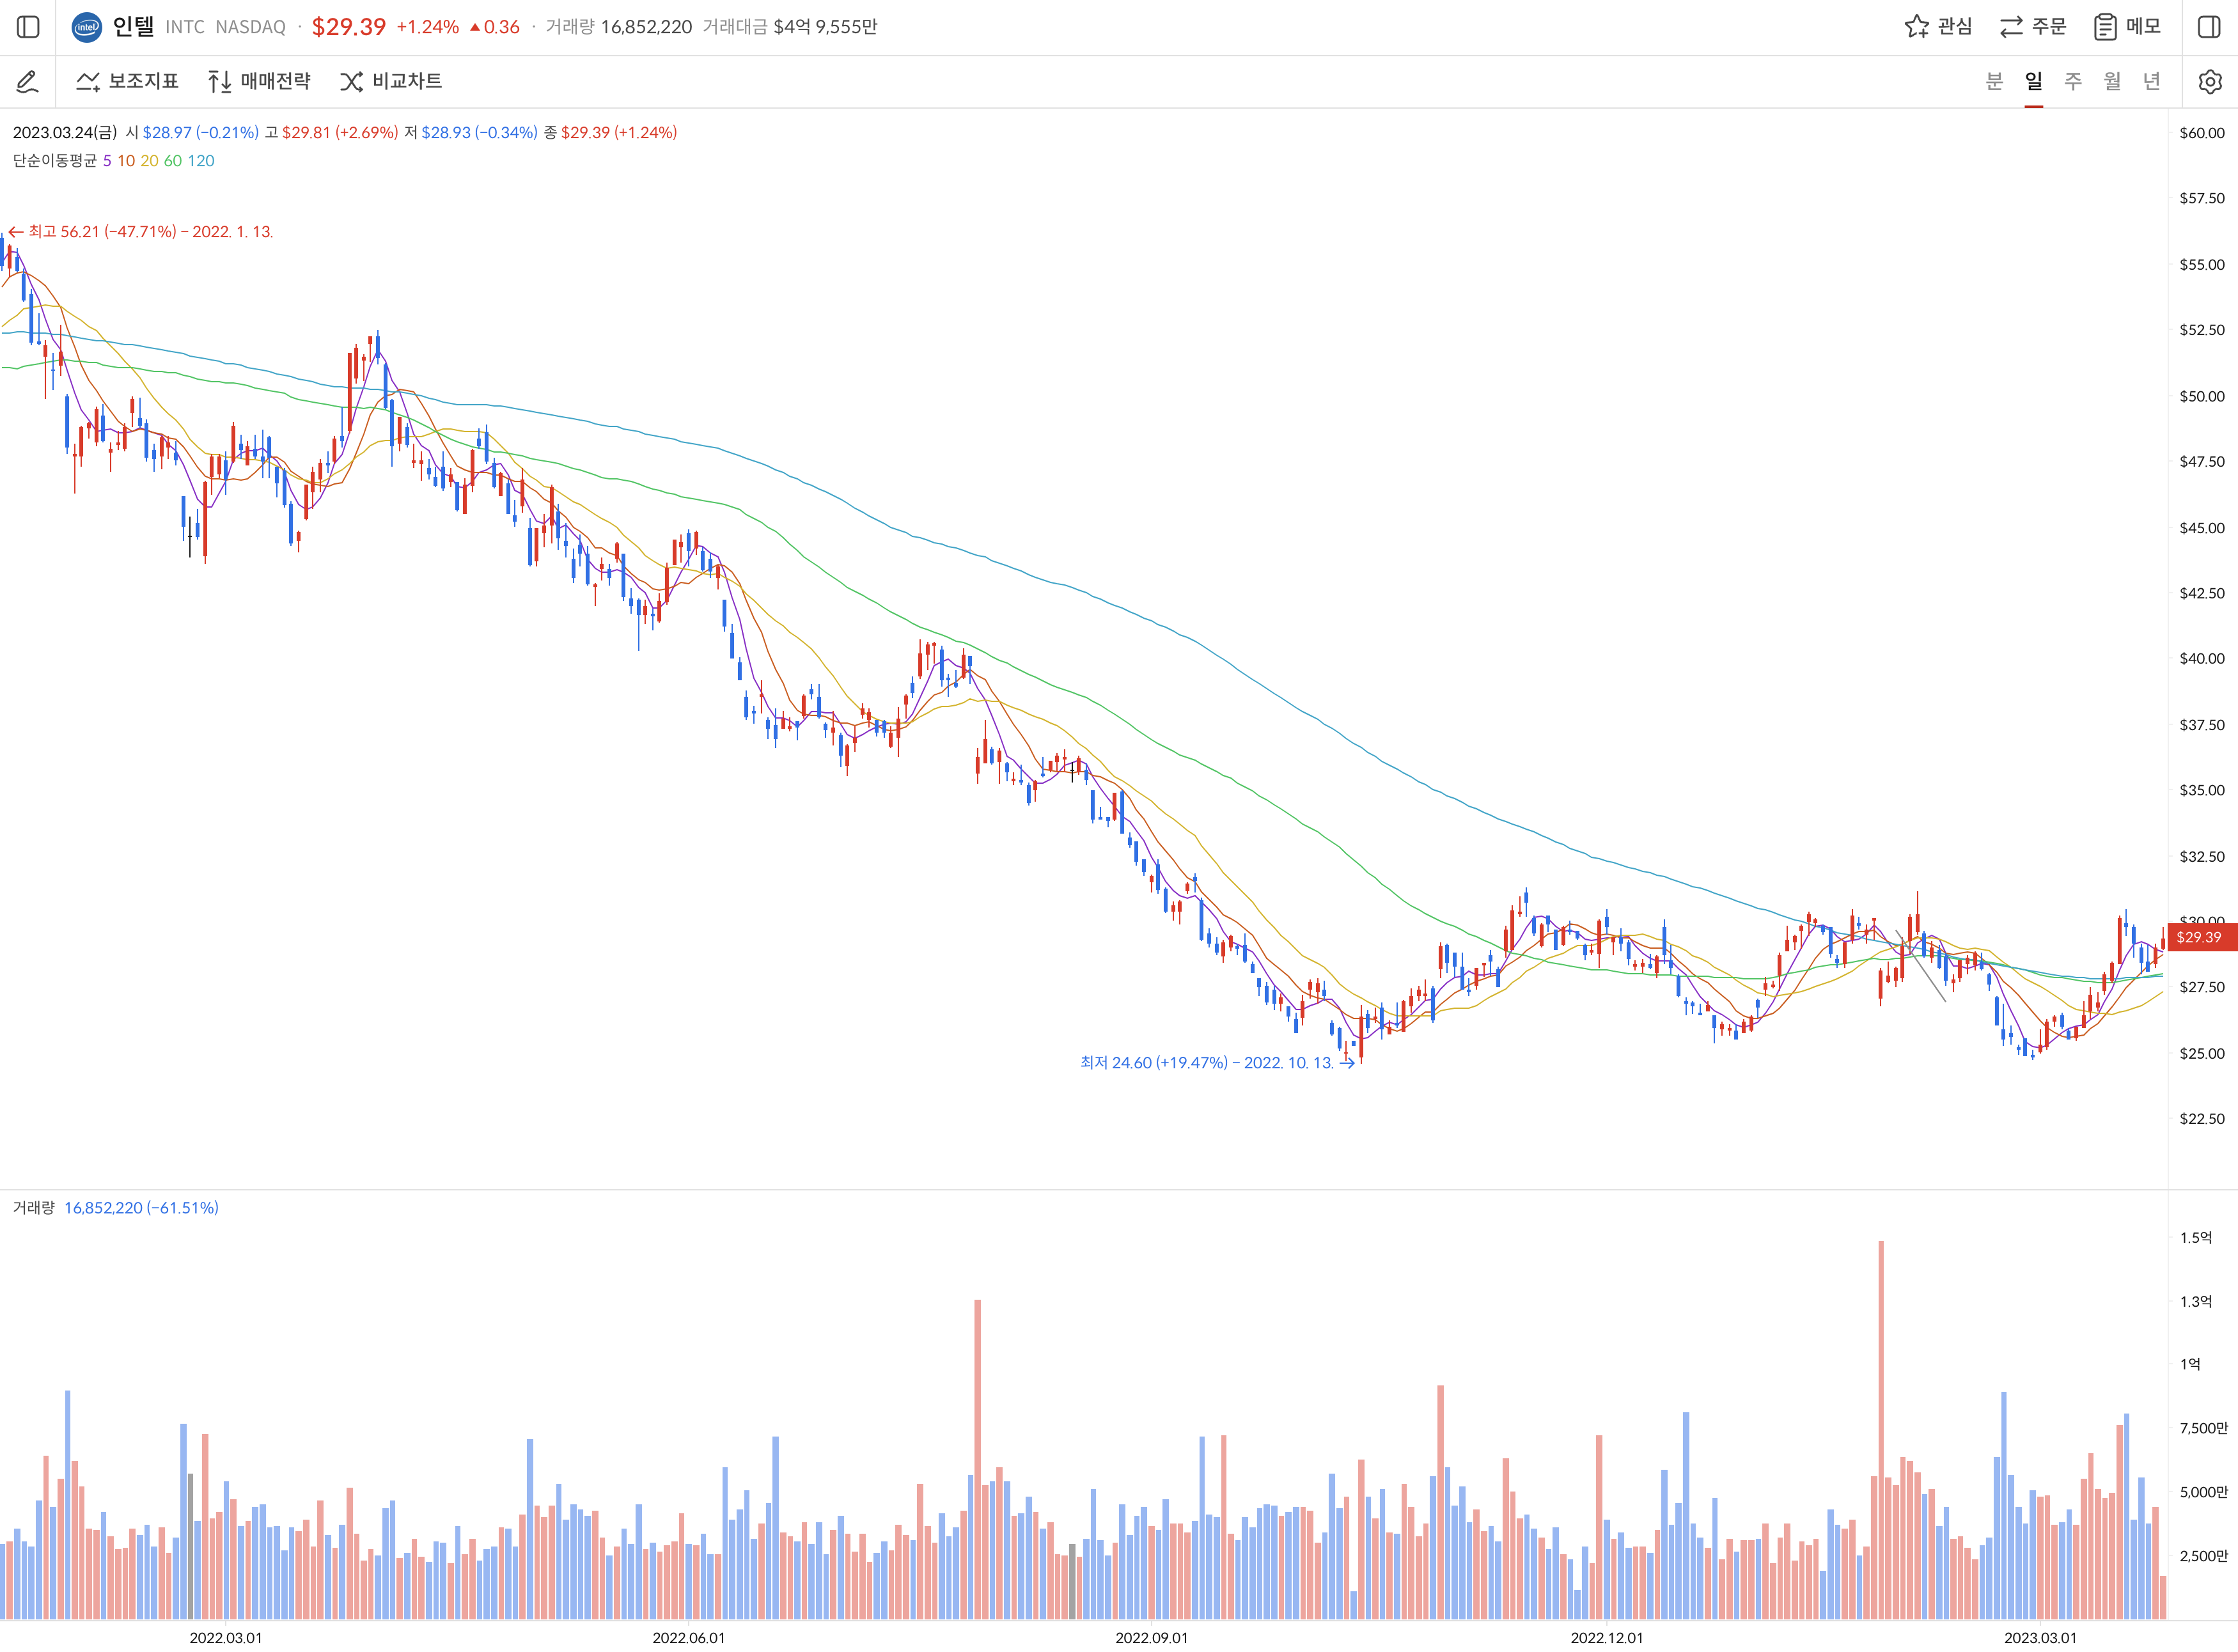Open 매매전략 trading strategy menu
This screenshot has width=2238, height=1652.
[x=259, y=81]
